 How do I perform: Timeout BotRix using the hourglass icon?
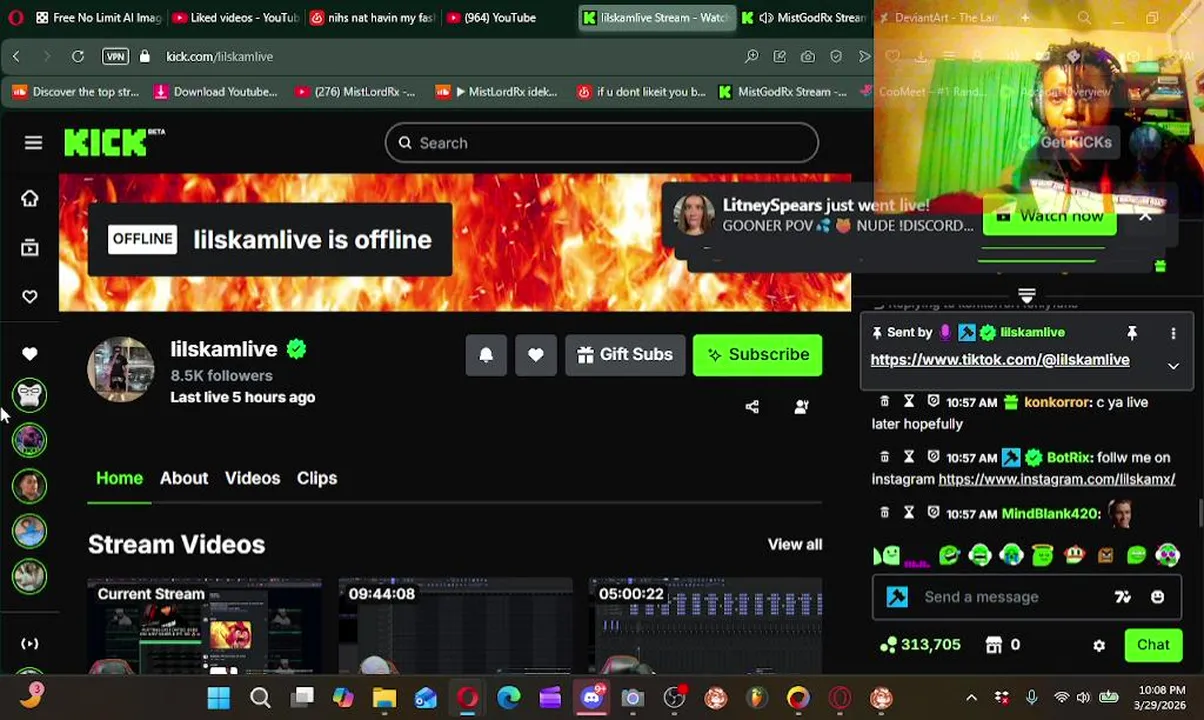pyautogui.click(x=909, y=457)
